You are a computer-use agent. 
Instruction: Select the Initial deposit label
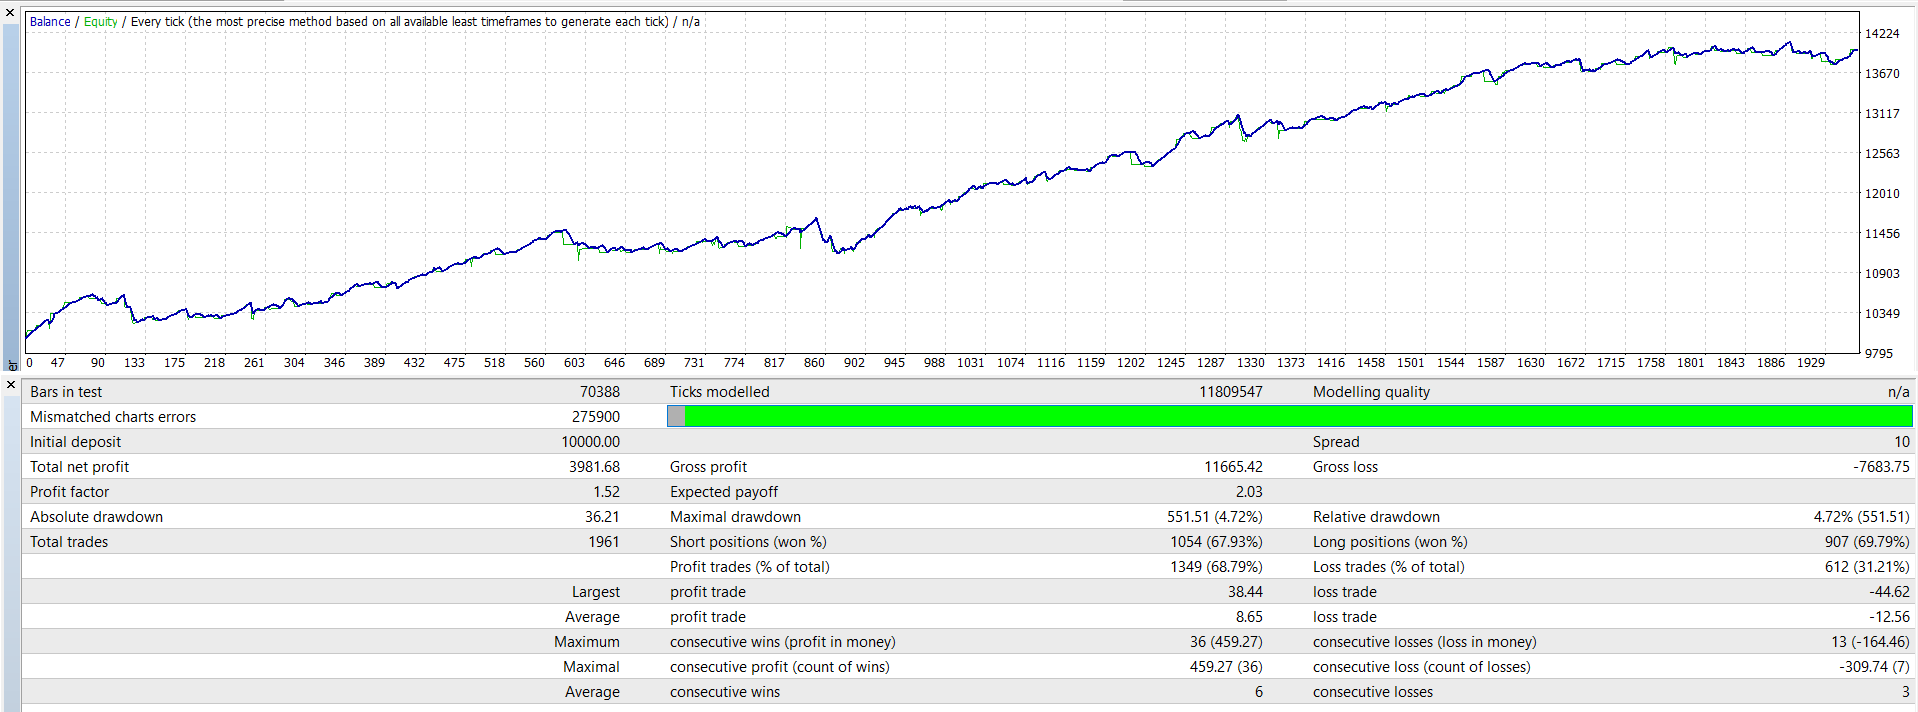[75, 442]
